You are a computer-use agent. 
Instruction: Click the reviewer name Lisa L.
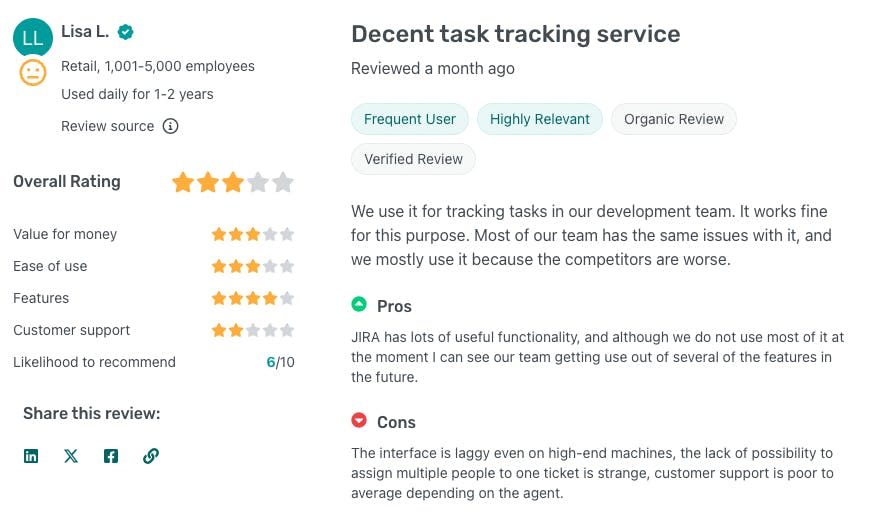85,32
